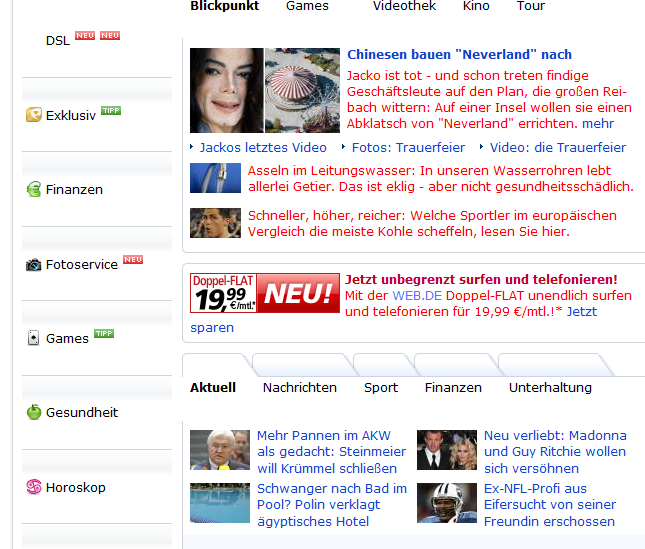Click the green TIPP badge next to Games

pyautogui.click(x=104, y=334)
